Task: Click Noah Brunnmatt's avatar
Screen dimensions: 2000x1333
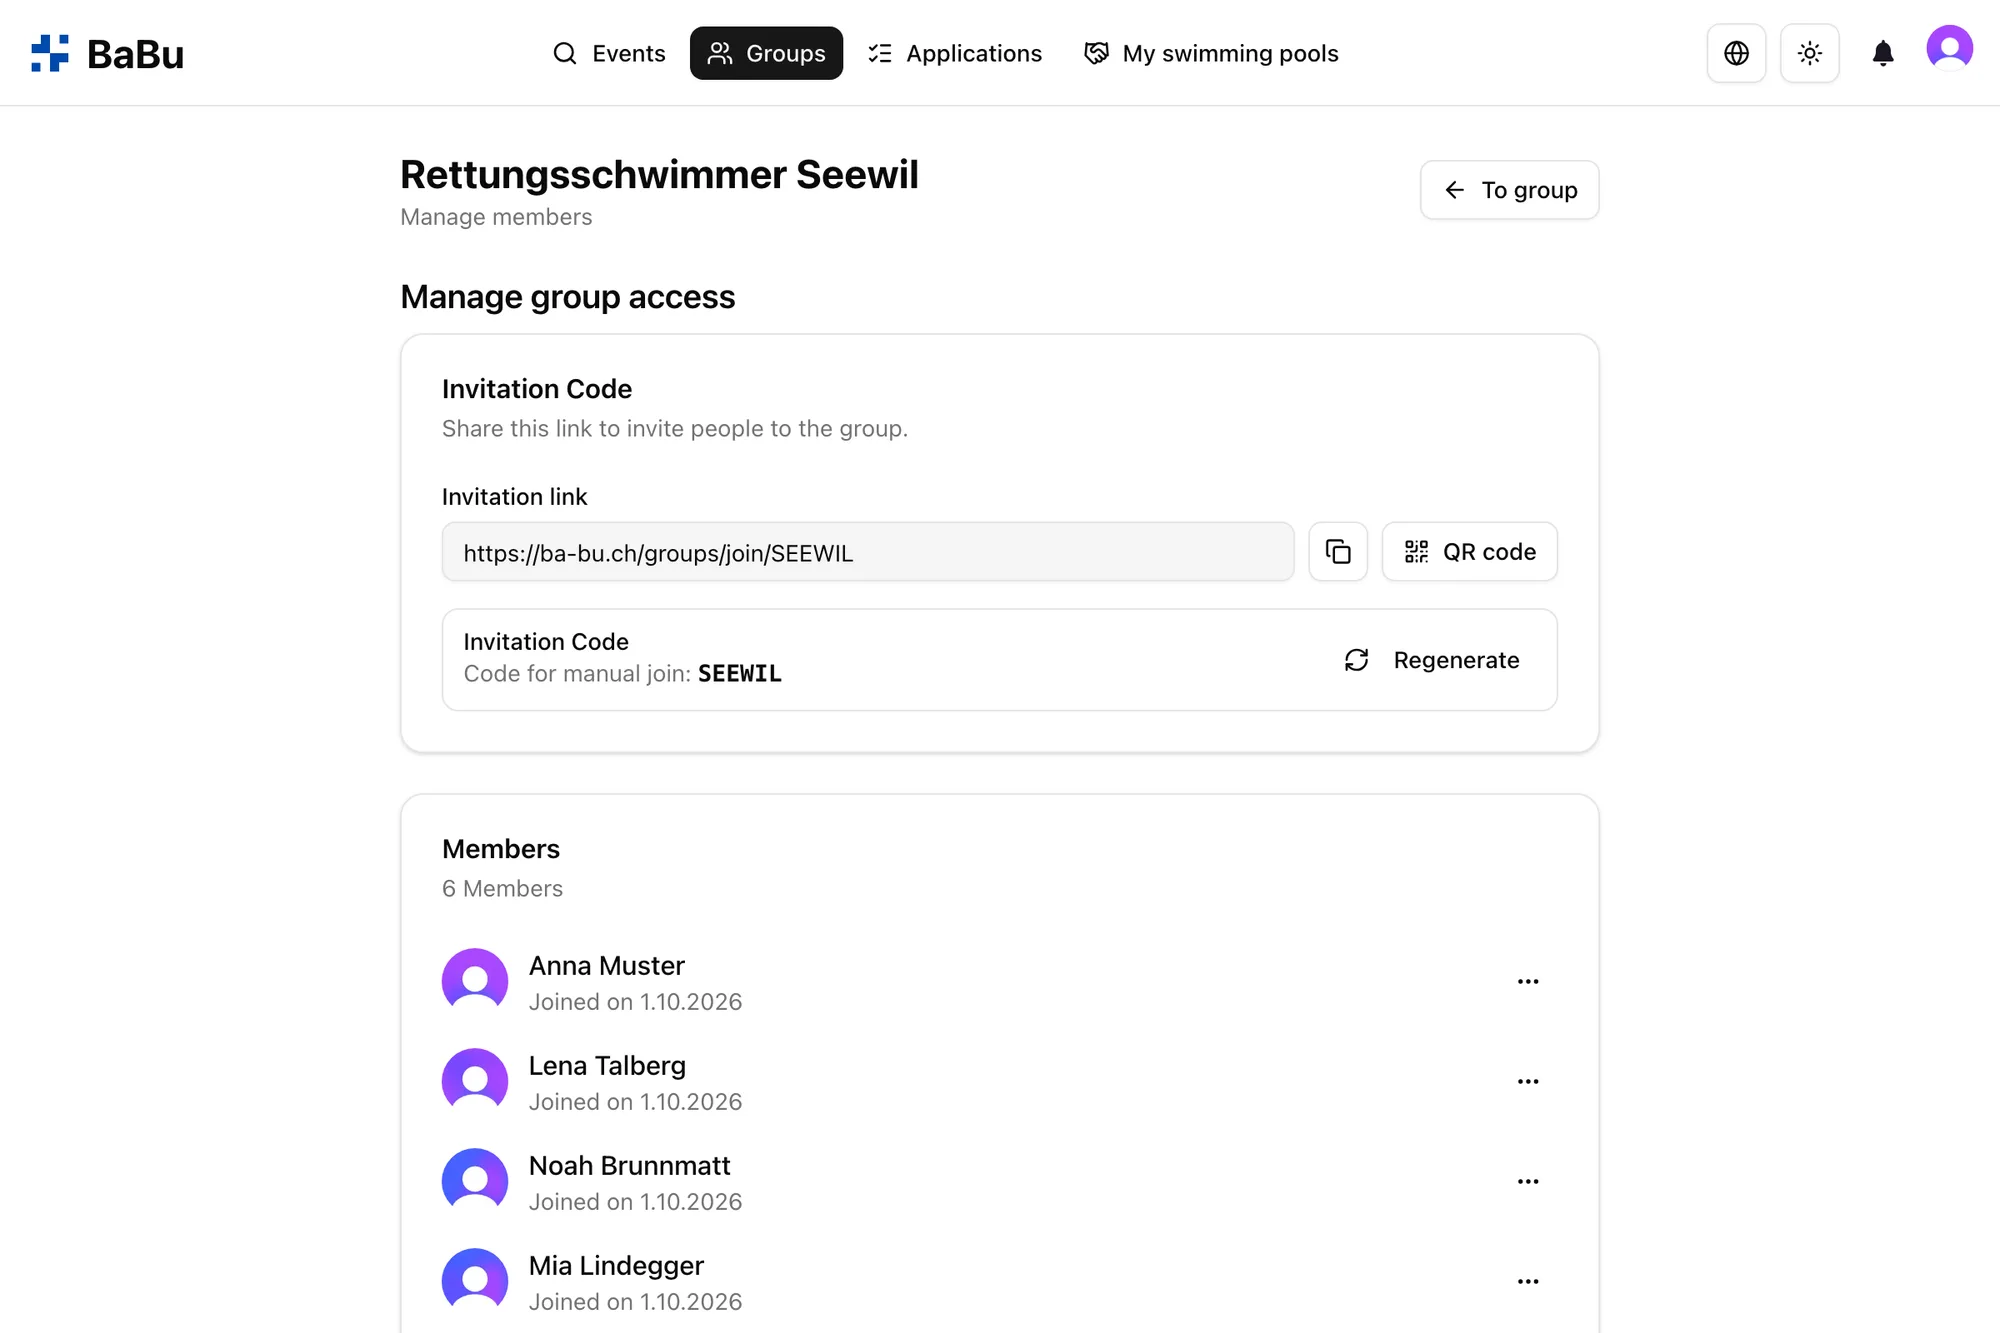Action: click(x=475, y=1181)
